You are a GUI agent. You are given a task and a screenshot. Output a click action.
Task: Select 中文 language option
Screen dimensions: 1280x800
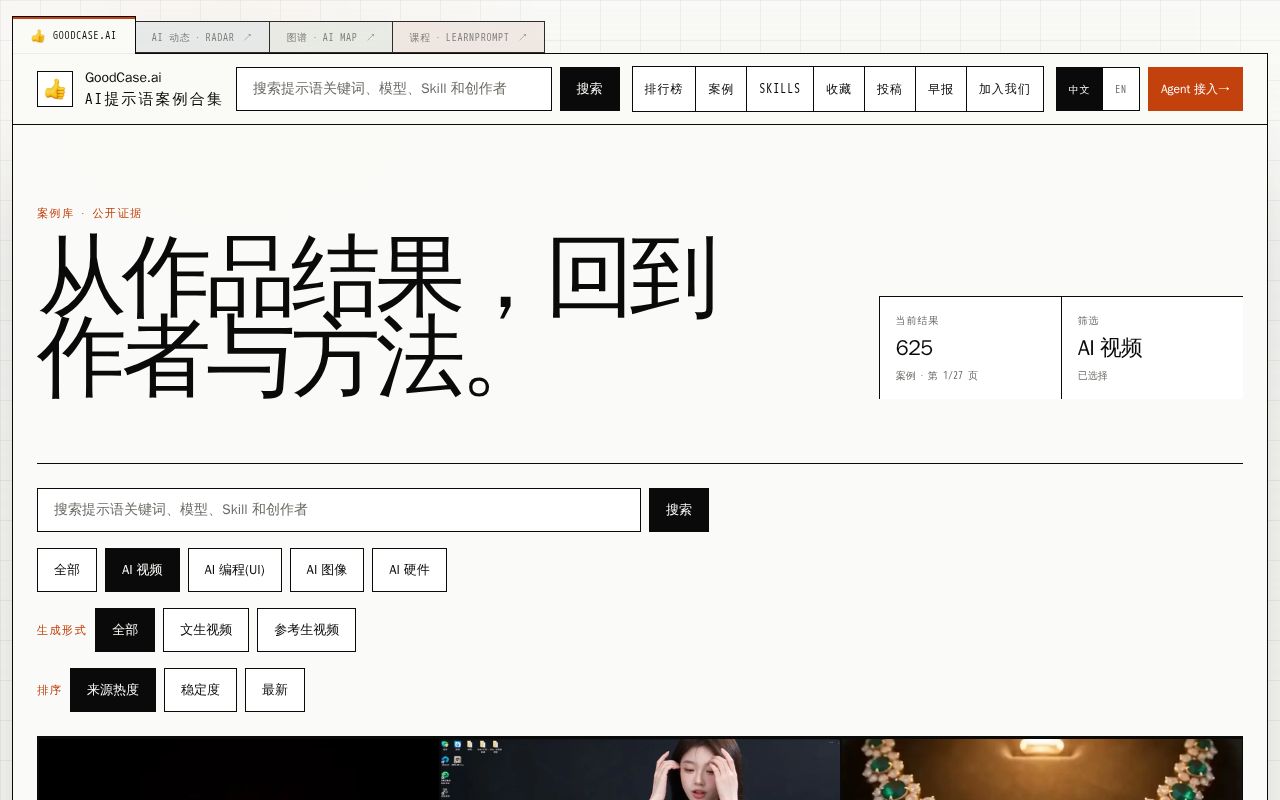tap(1079, 89)
